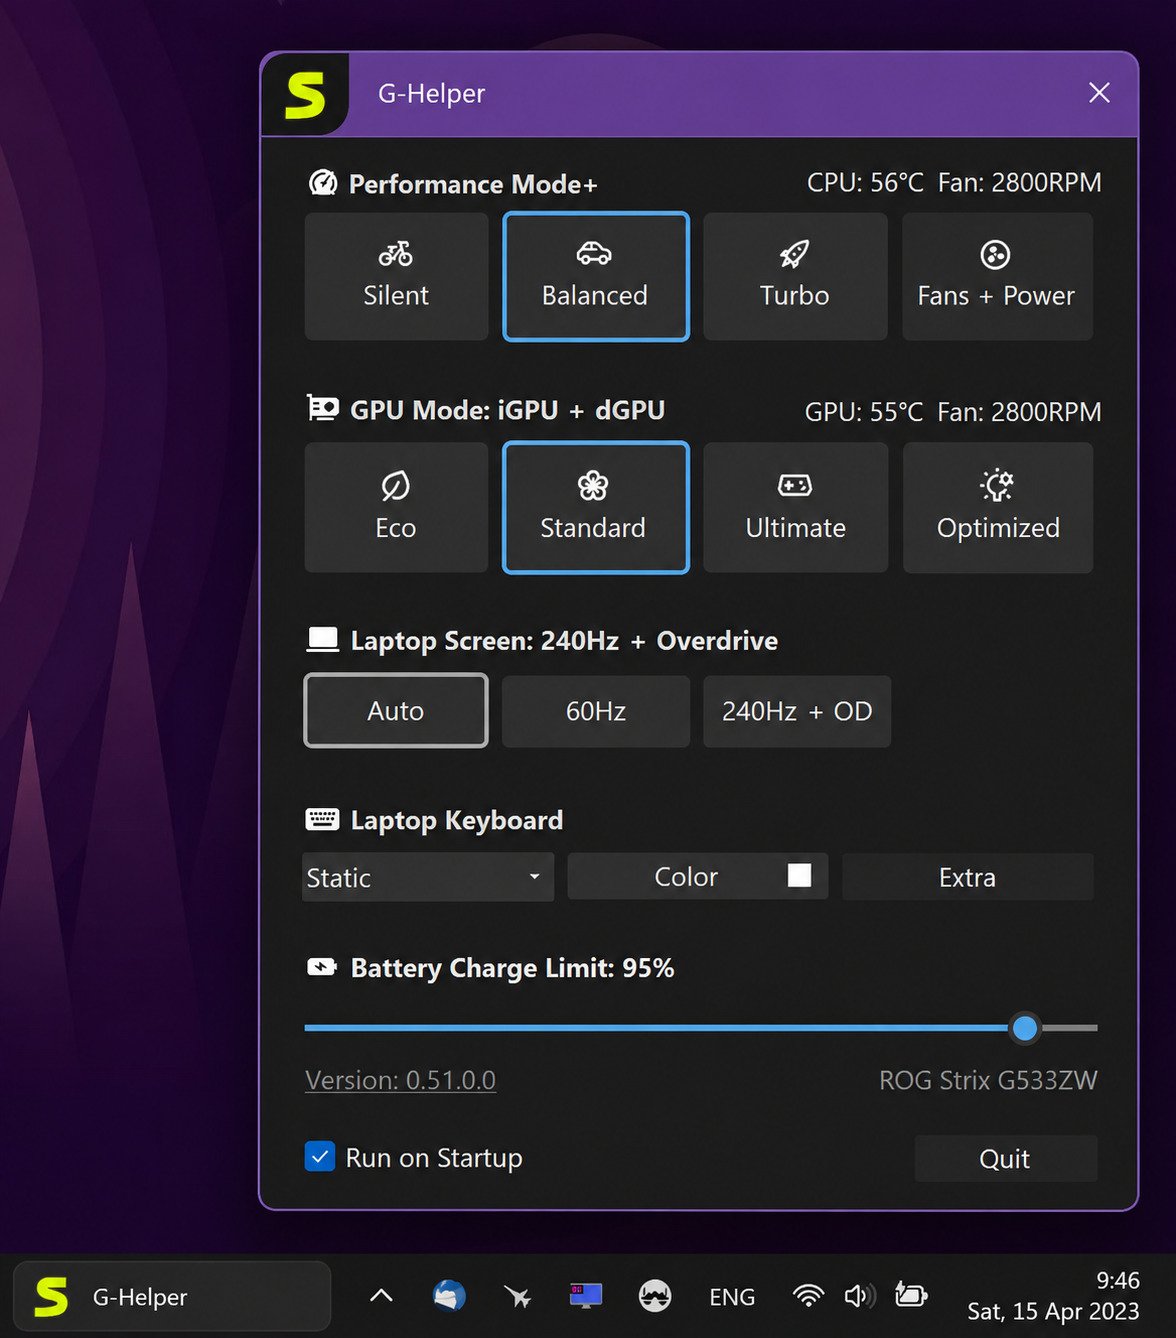
Task: Click the Laptop Screen: 240Hz + Overdrive heading
Action: [564, 641]
